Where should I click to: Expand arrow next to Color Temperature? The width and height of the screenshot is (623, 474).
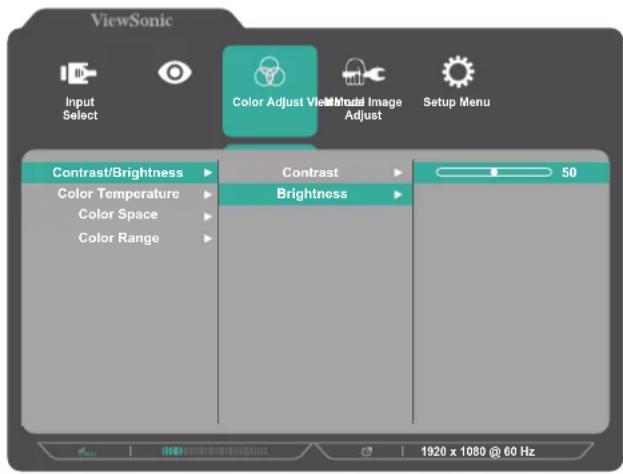208,195
